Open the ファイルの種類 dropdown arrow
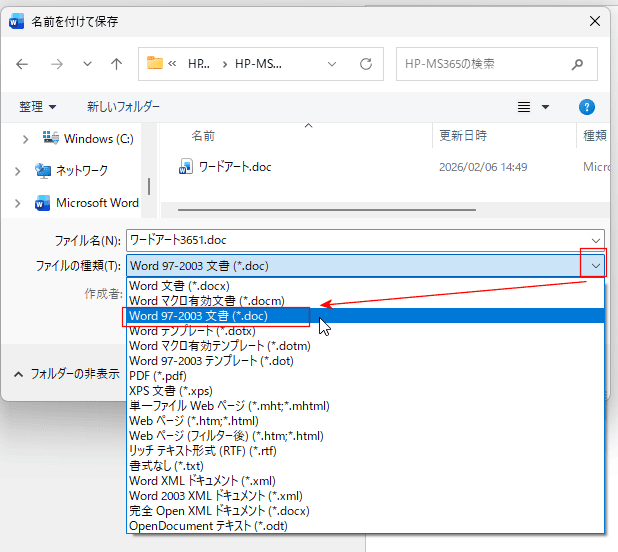Image resolution: width=618 pixels, height=552 pixels. pyautogui.click(x=596, y=266)
